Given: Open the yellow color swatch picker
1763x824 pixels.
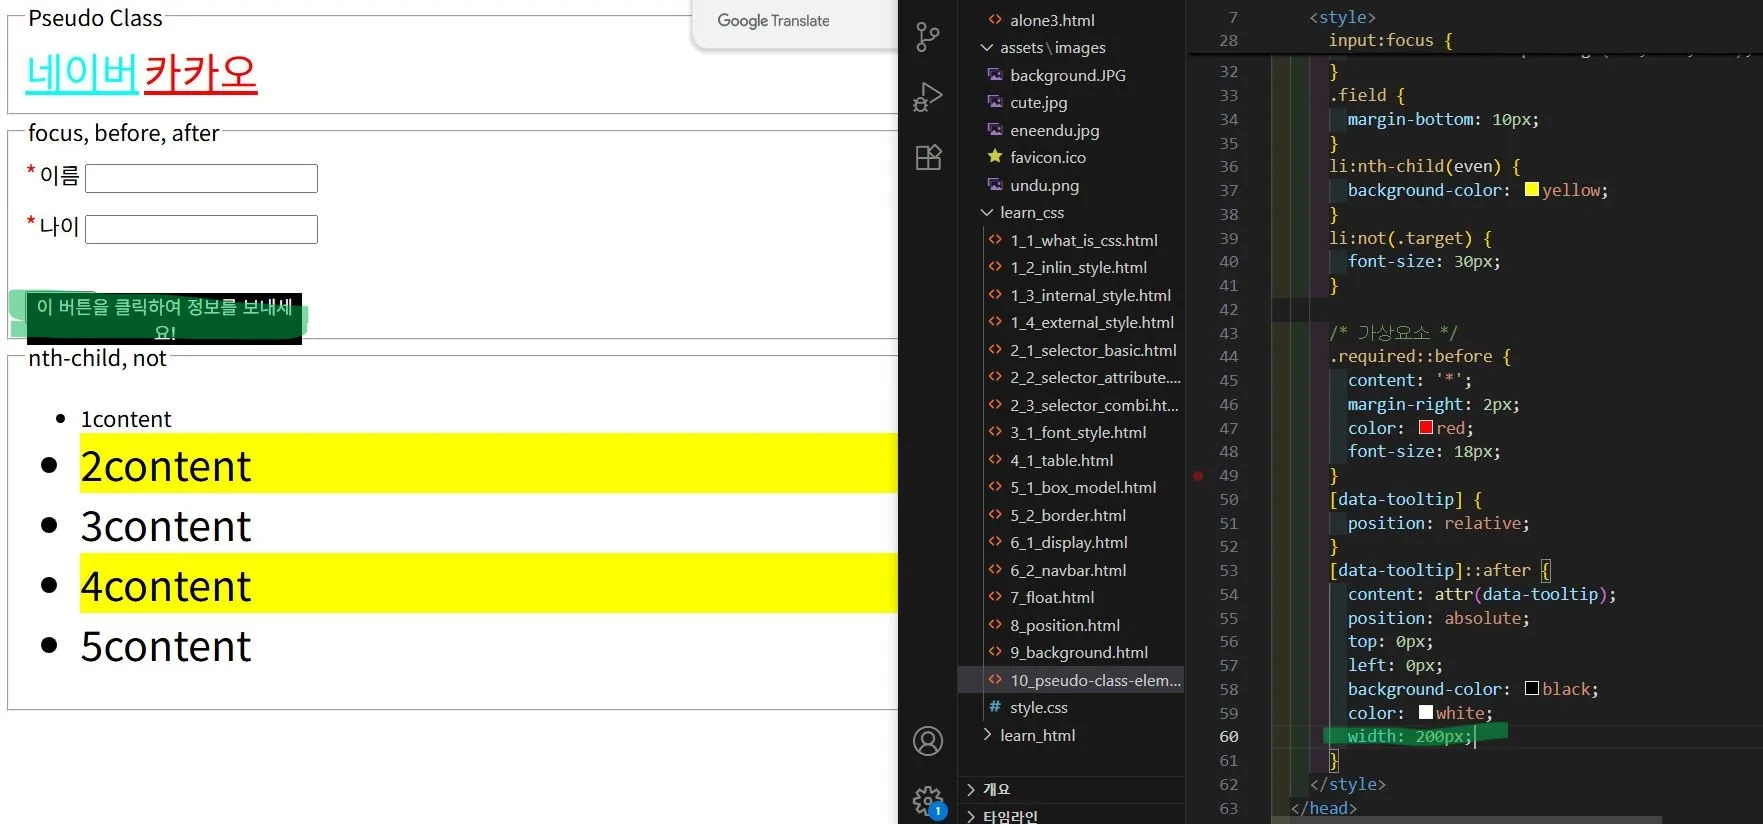Looking at the screenshot, I should click(x=1531, y=189).
